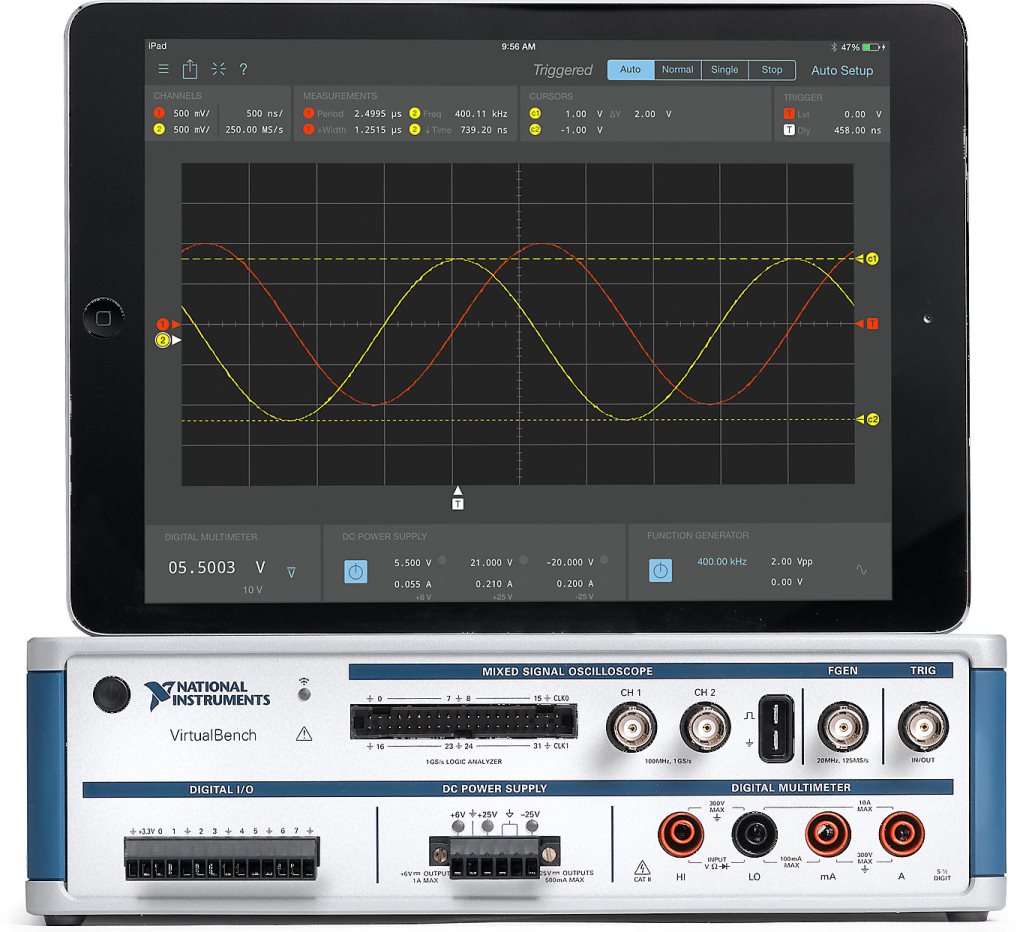Open help with the question mark icon
Image resolution: width=1029 pixels, height=932 pixels.
[x=243, y=70]
